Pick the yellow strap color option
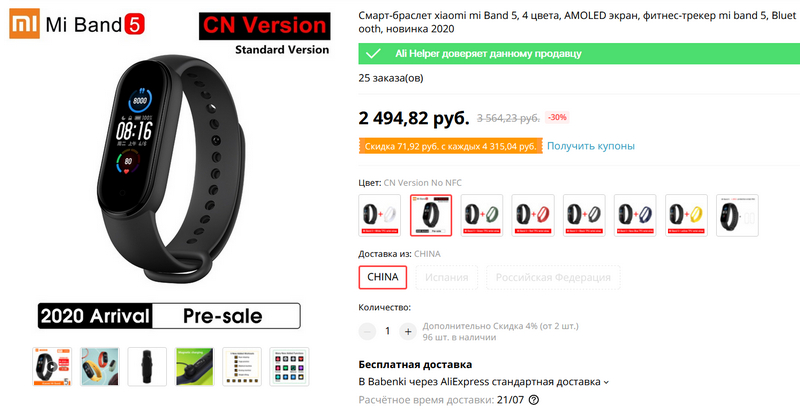 click(x=686, y=215)
